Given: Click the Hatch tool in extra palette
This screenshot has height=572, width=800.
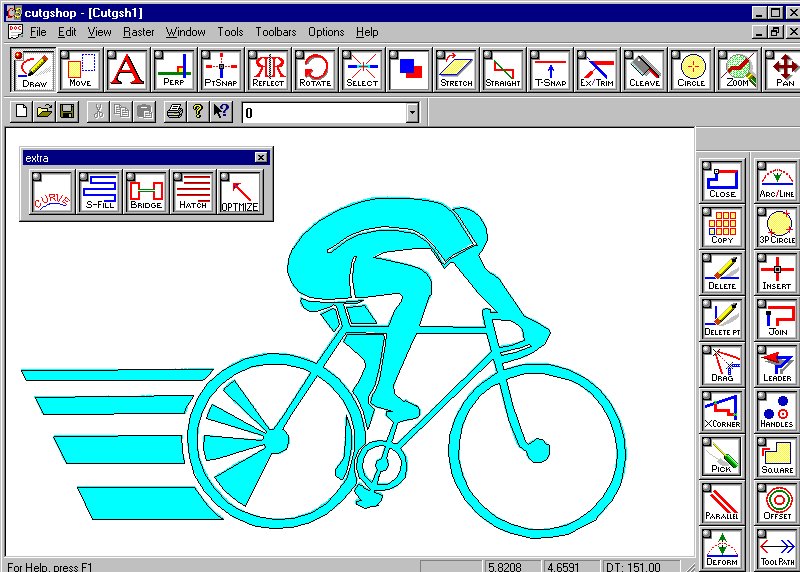Looking at the screenshot, I should tap(193, 192).
